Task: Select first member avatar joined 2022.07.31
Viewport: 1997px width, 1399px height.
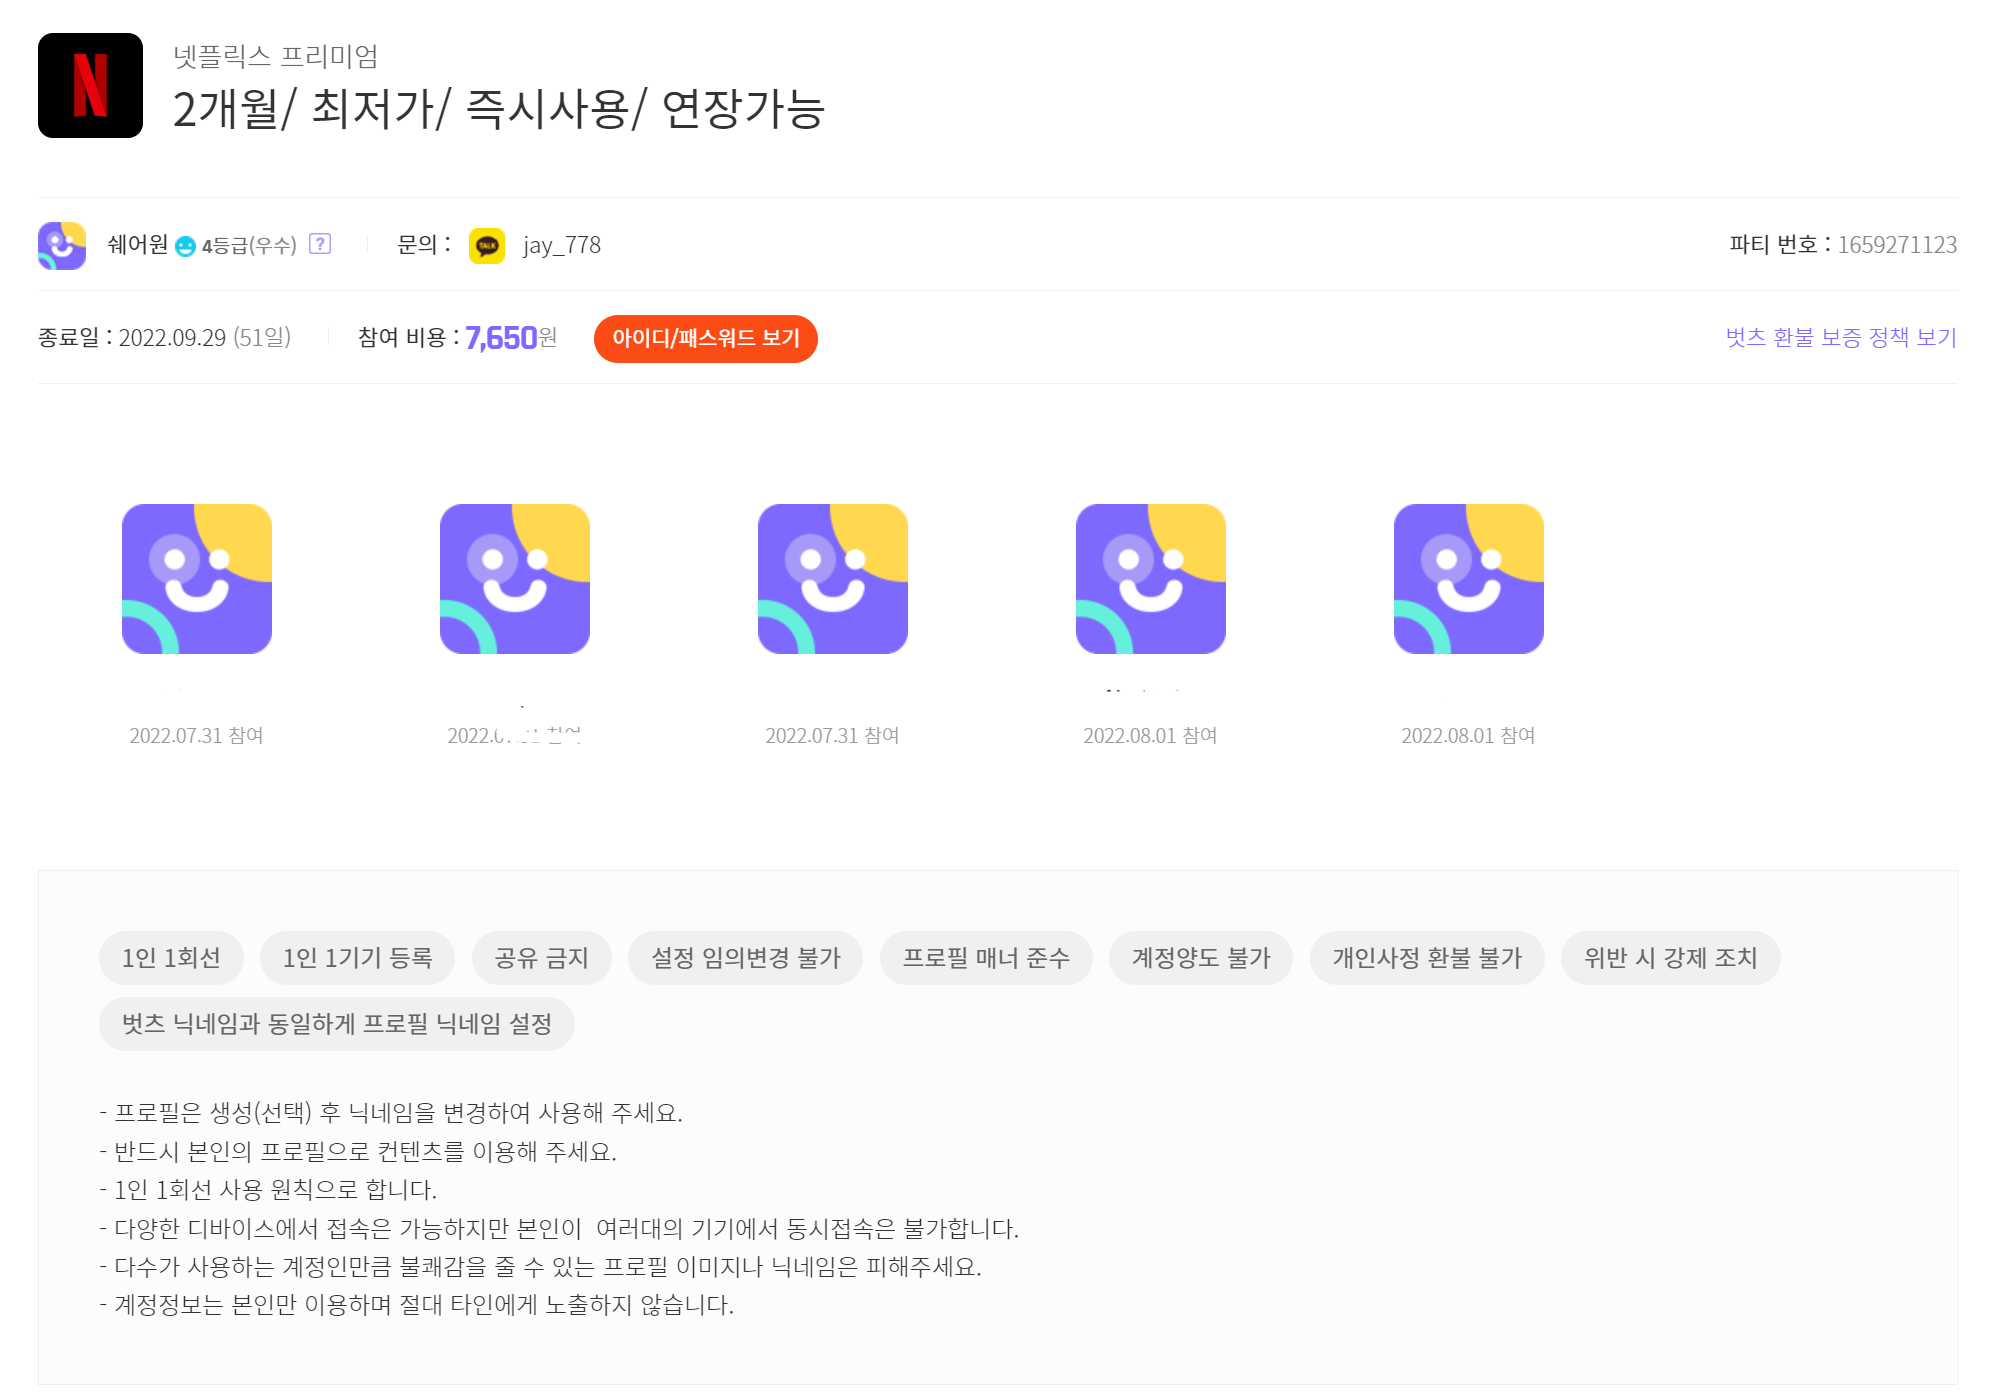Action: 197,579
